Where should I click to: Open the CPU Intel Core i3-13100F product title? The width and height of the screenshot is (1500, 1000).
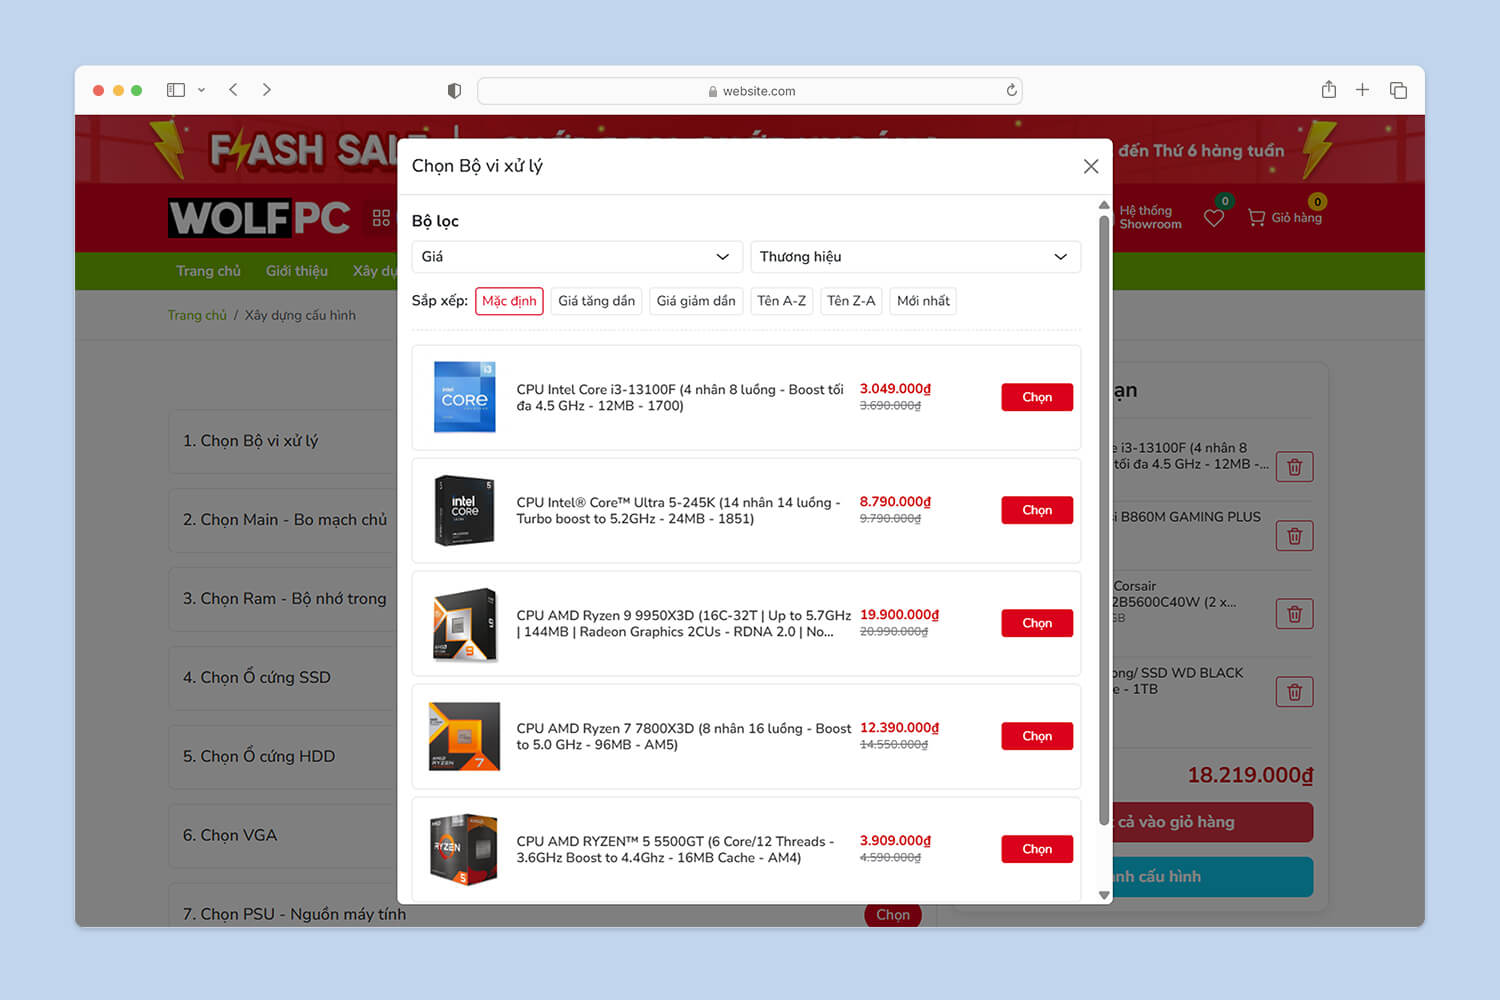pyautogui.click(x=680, y=397)
